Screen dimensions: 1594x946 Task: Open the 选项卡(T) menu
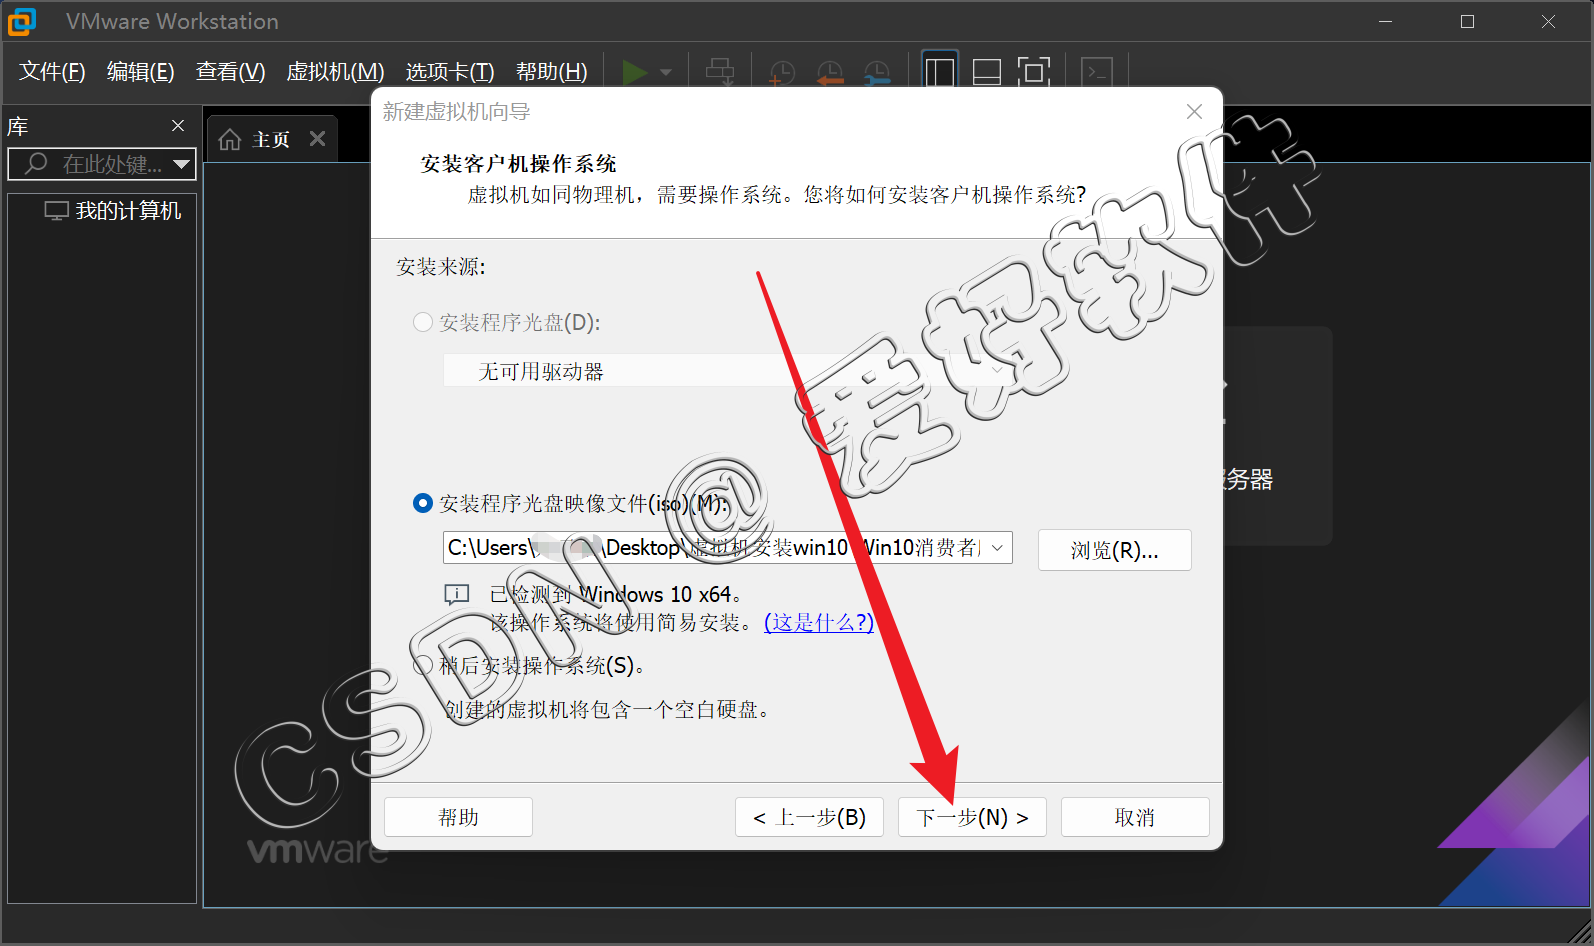[450, 72]
